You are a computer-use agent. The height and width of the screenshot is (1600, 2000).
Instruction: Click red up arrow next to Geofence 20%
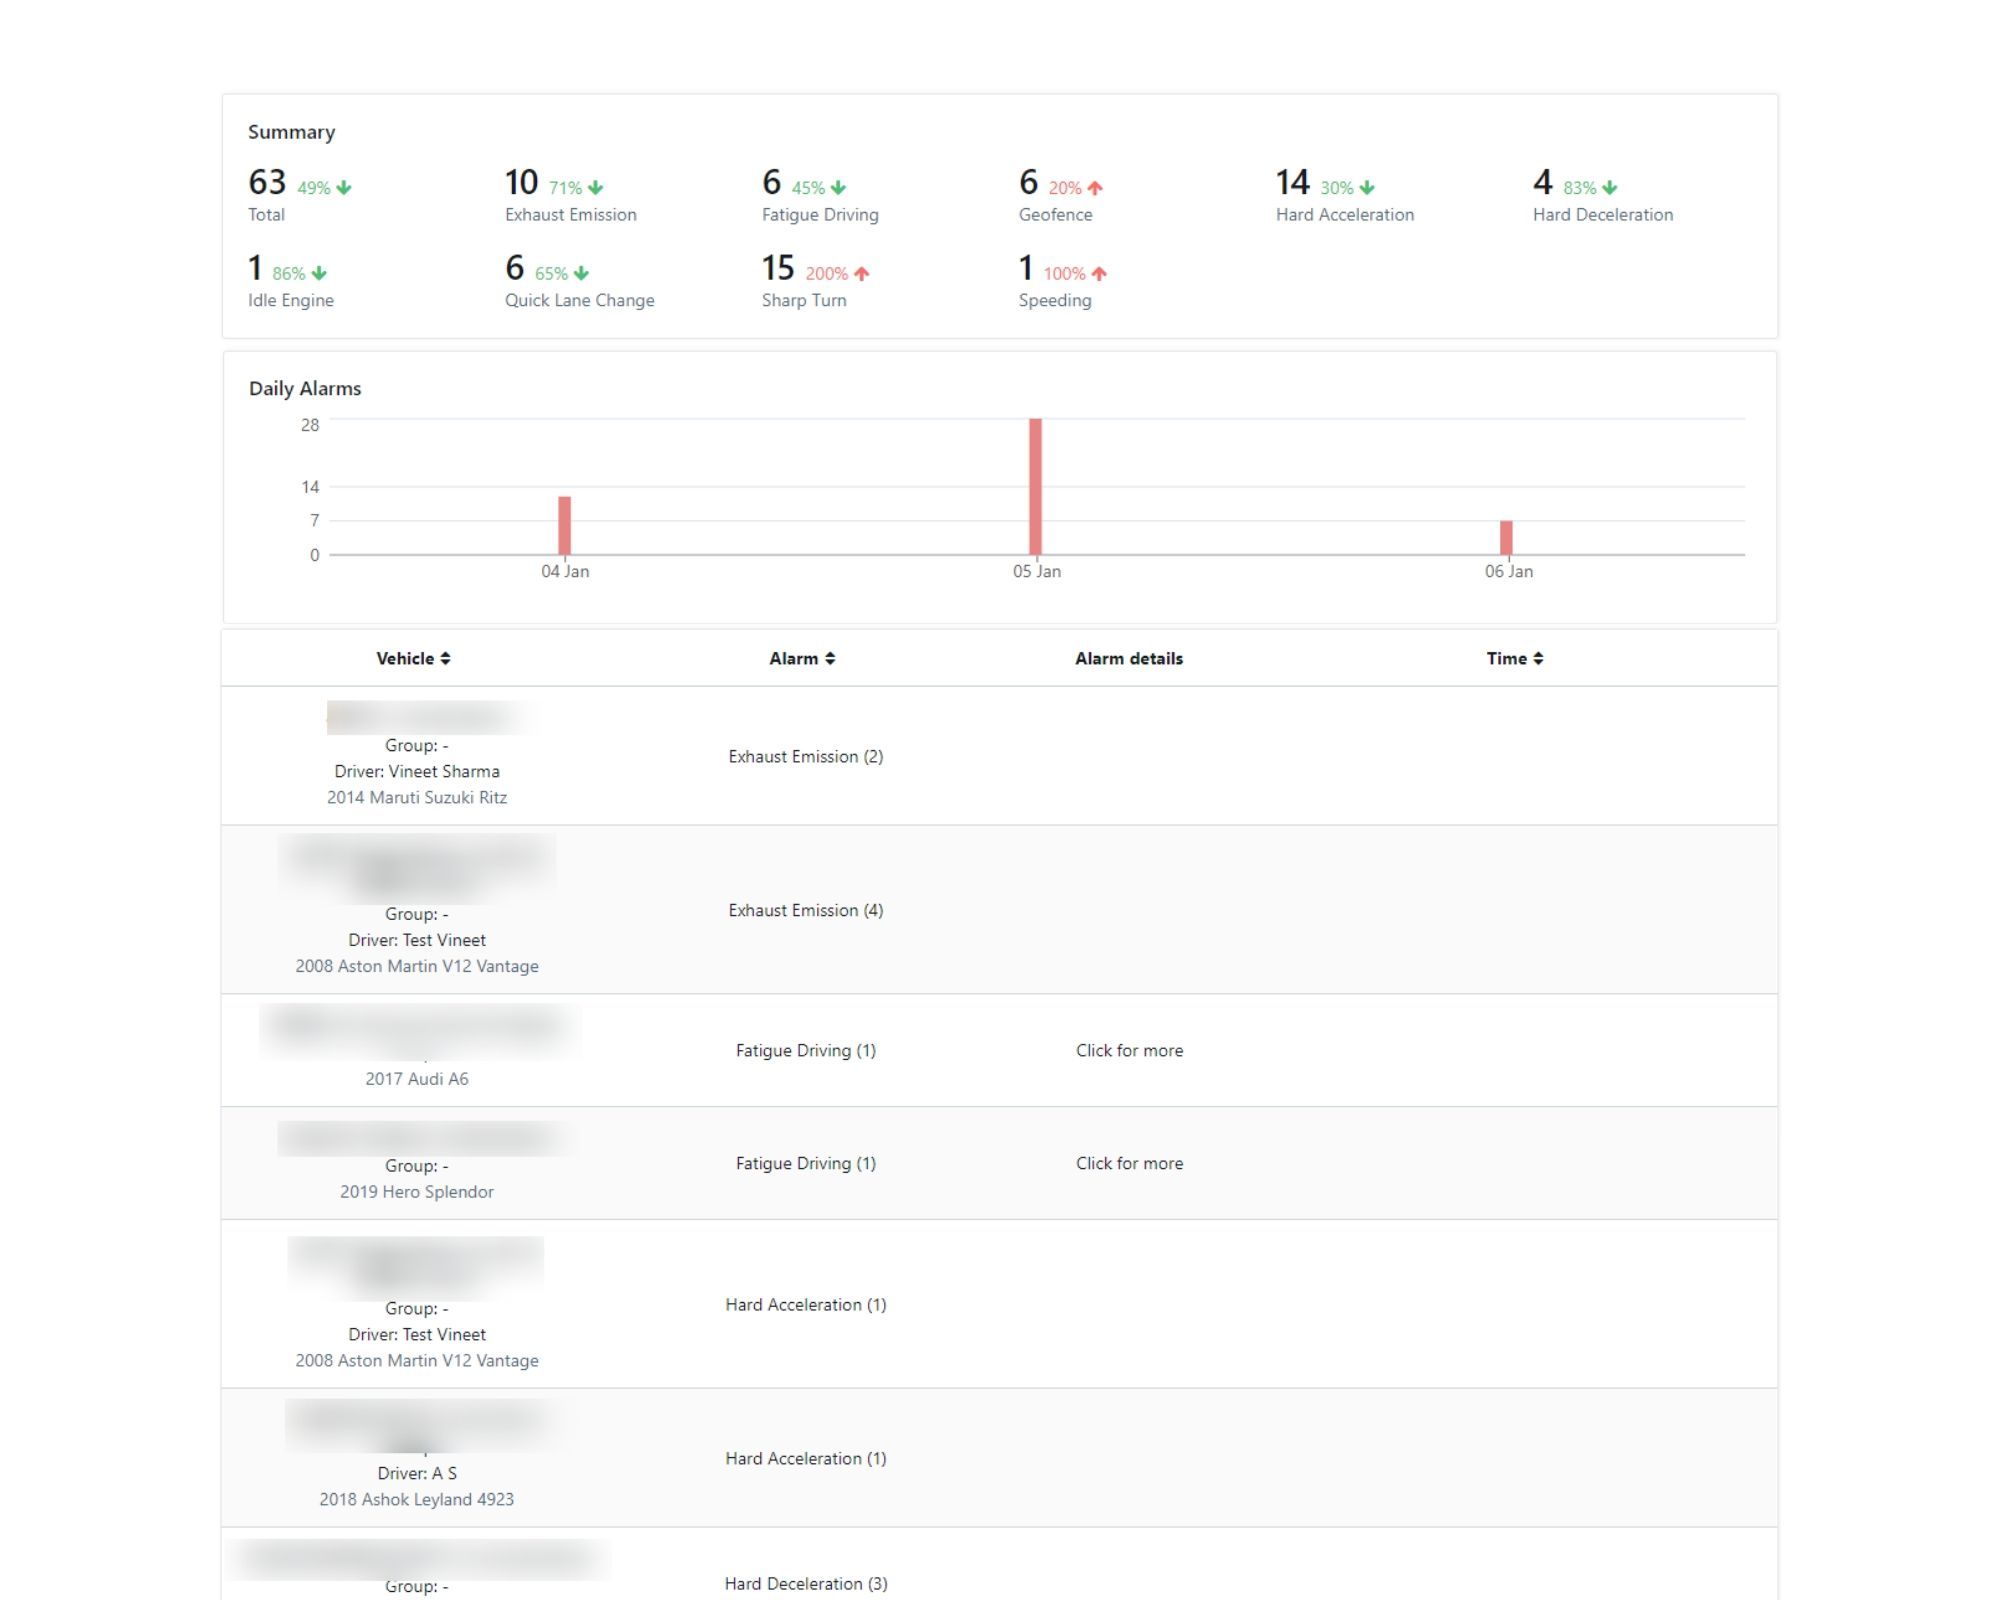pyautogui.click(x=1095, y=188)
